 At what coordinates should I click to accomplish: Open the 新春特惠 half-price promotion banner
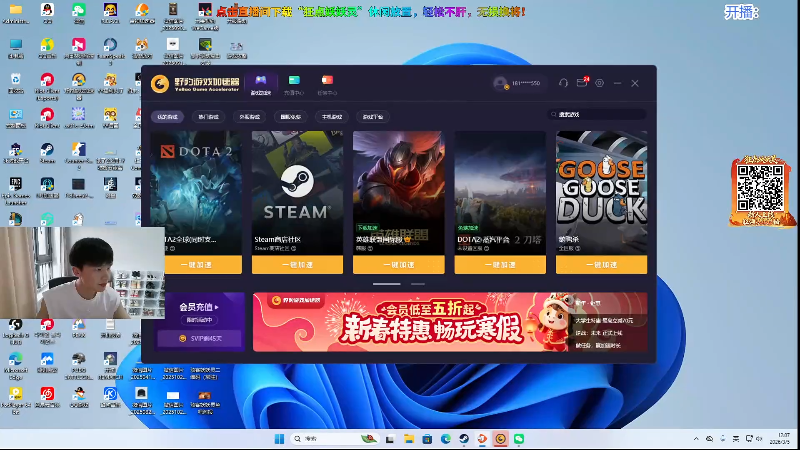coord(450,322)
